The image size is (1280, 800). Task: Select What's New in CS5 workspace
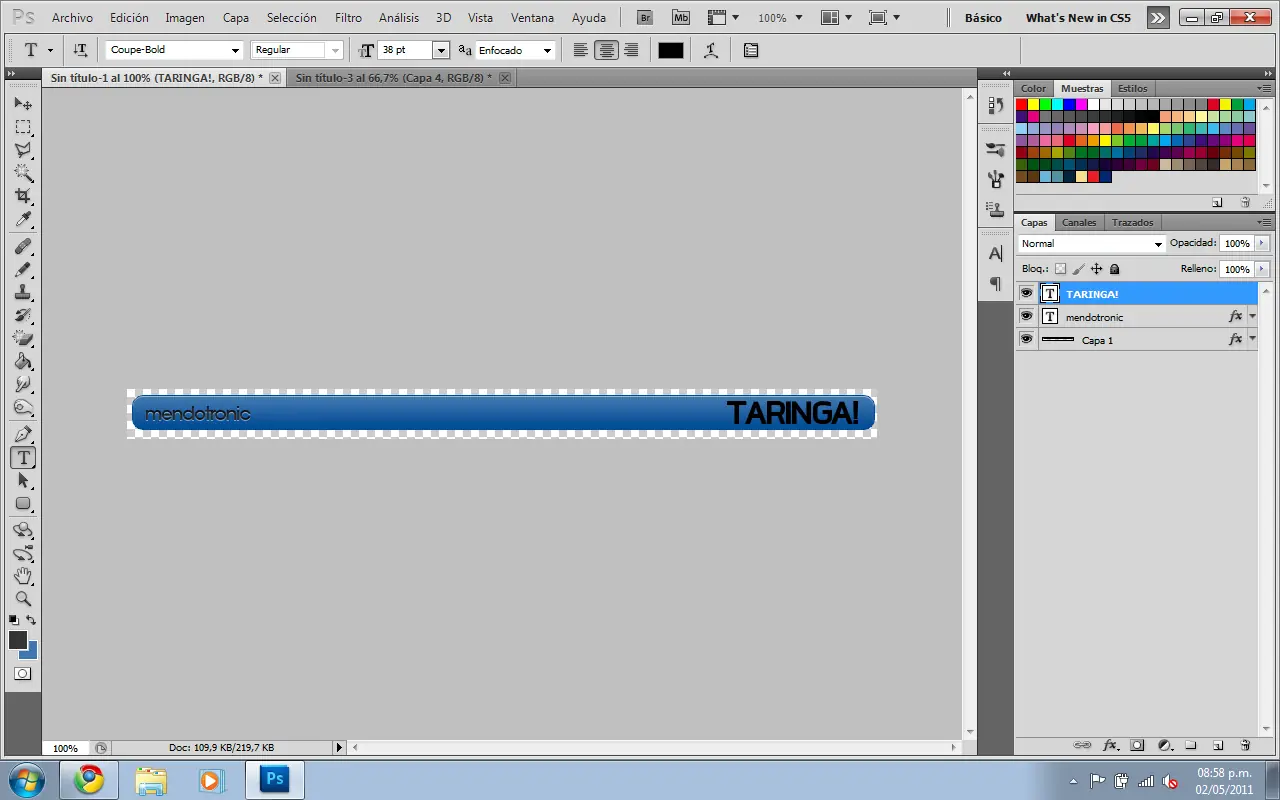(x=1078, y=18)
